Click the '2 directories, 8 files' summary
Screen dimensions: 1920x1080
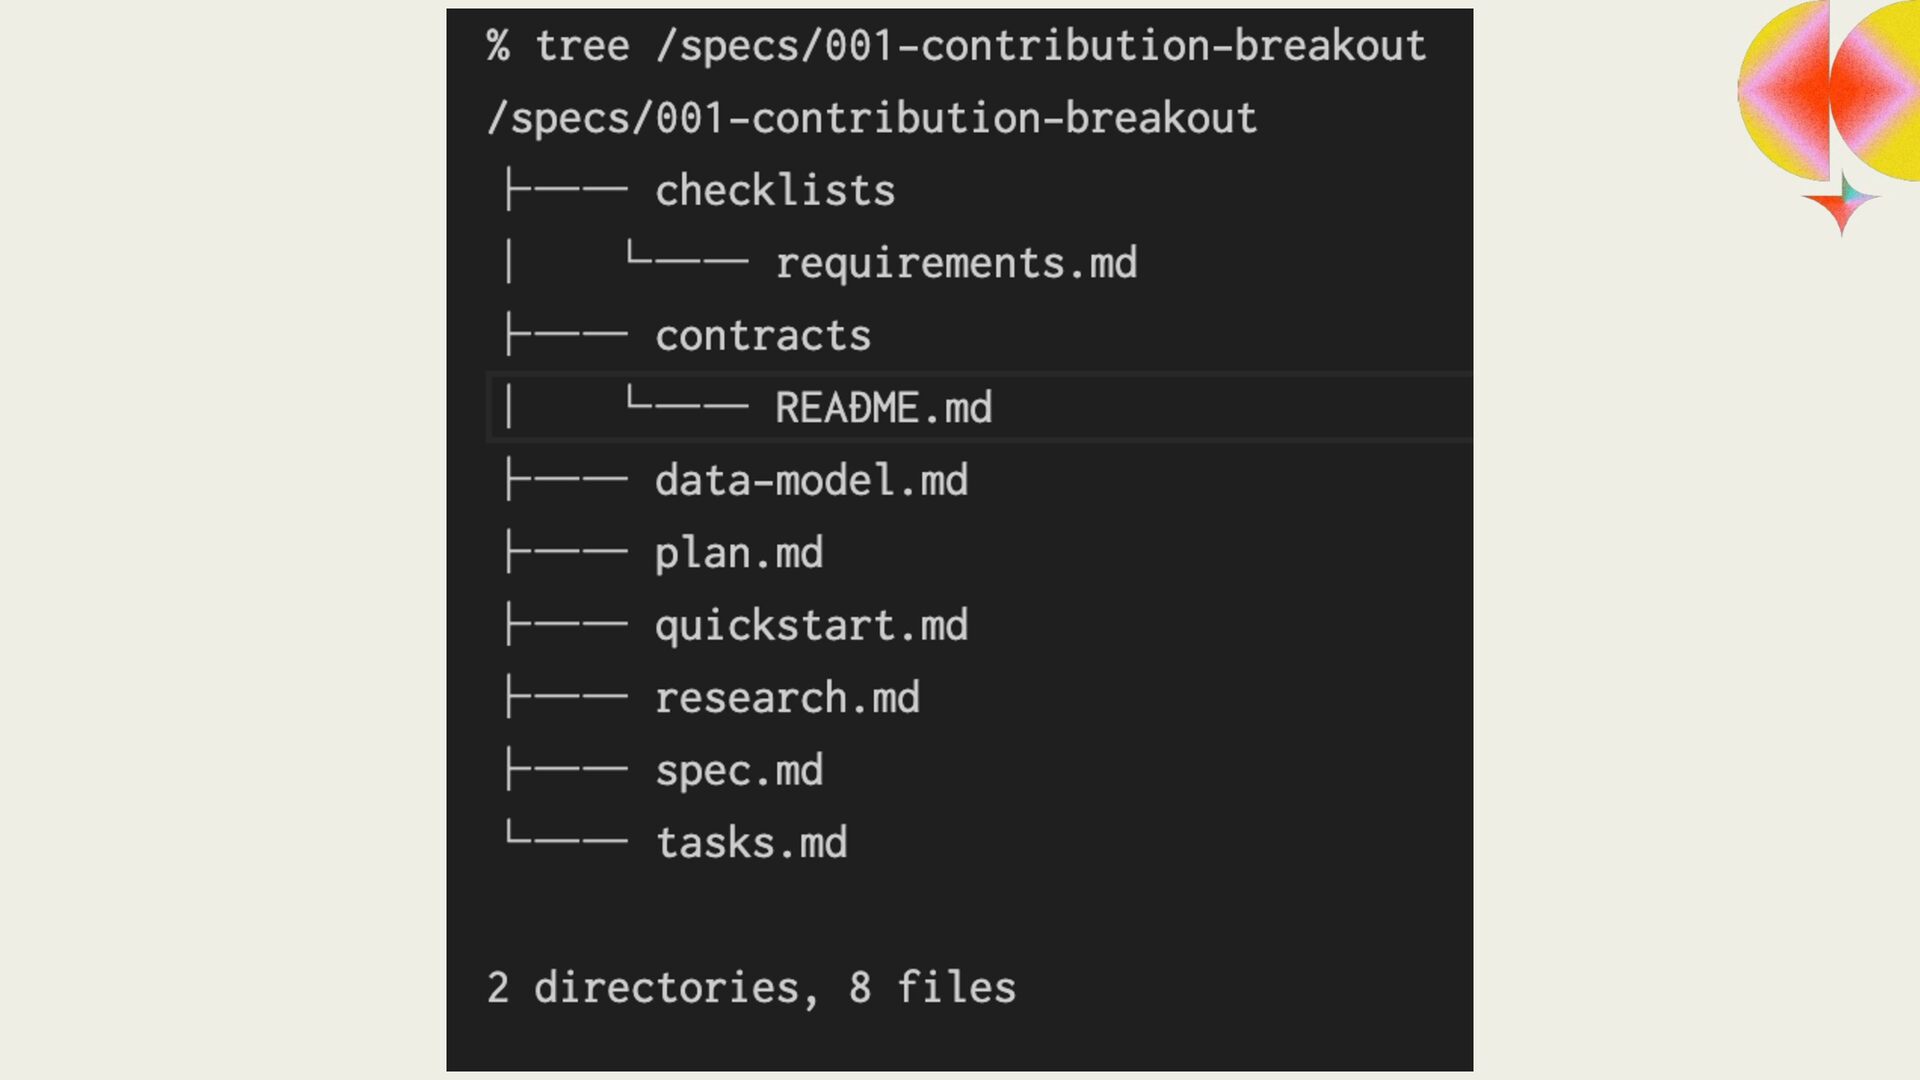pyautogui.click(x=751, y=988)
